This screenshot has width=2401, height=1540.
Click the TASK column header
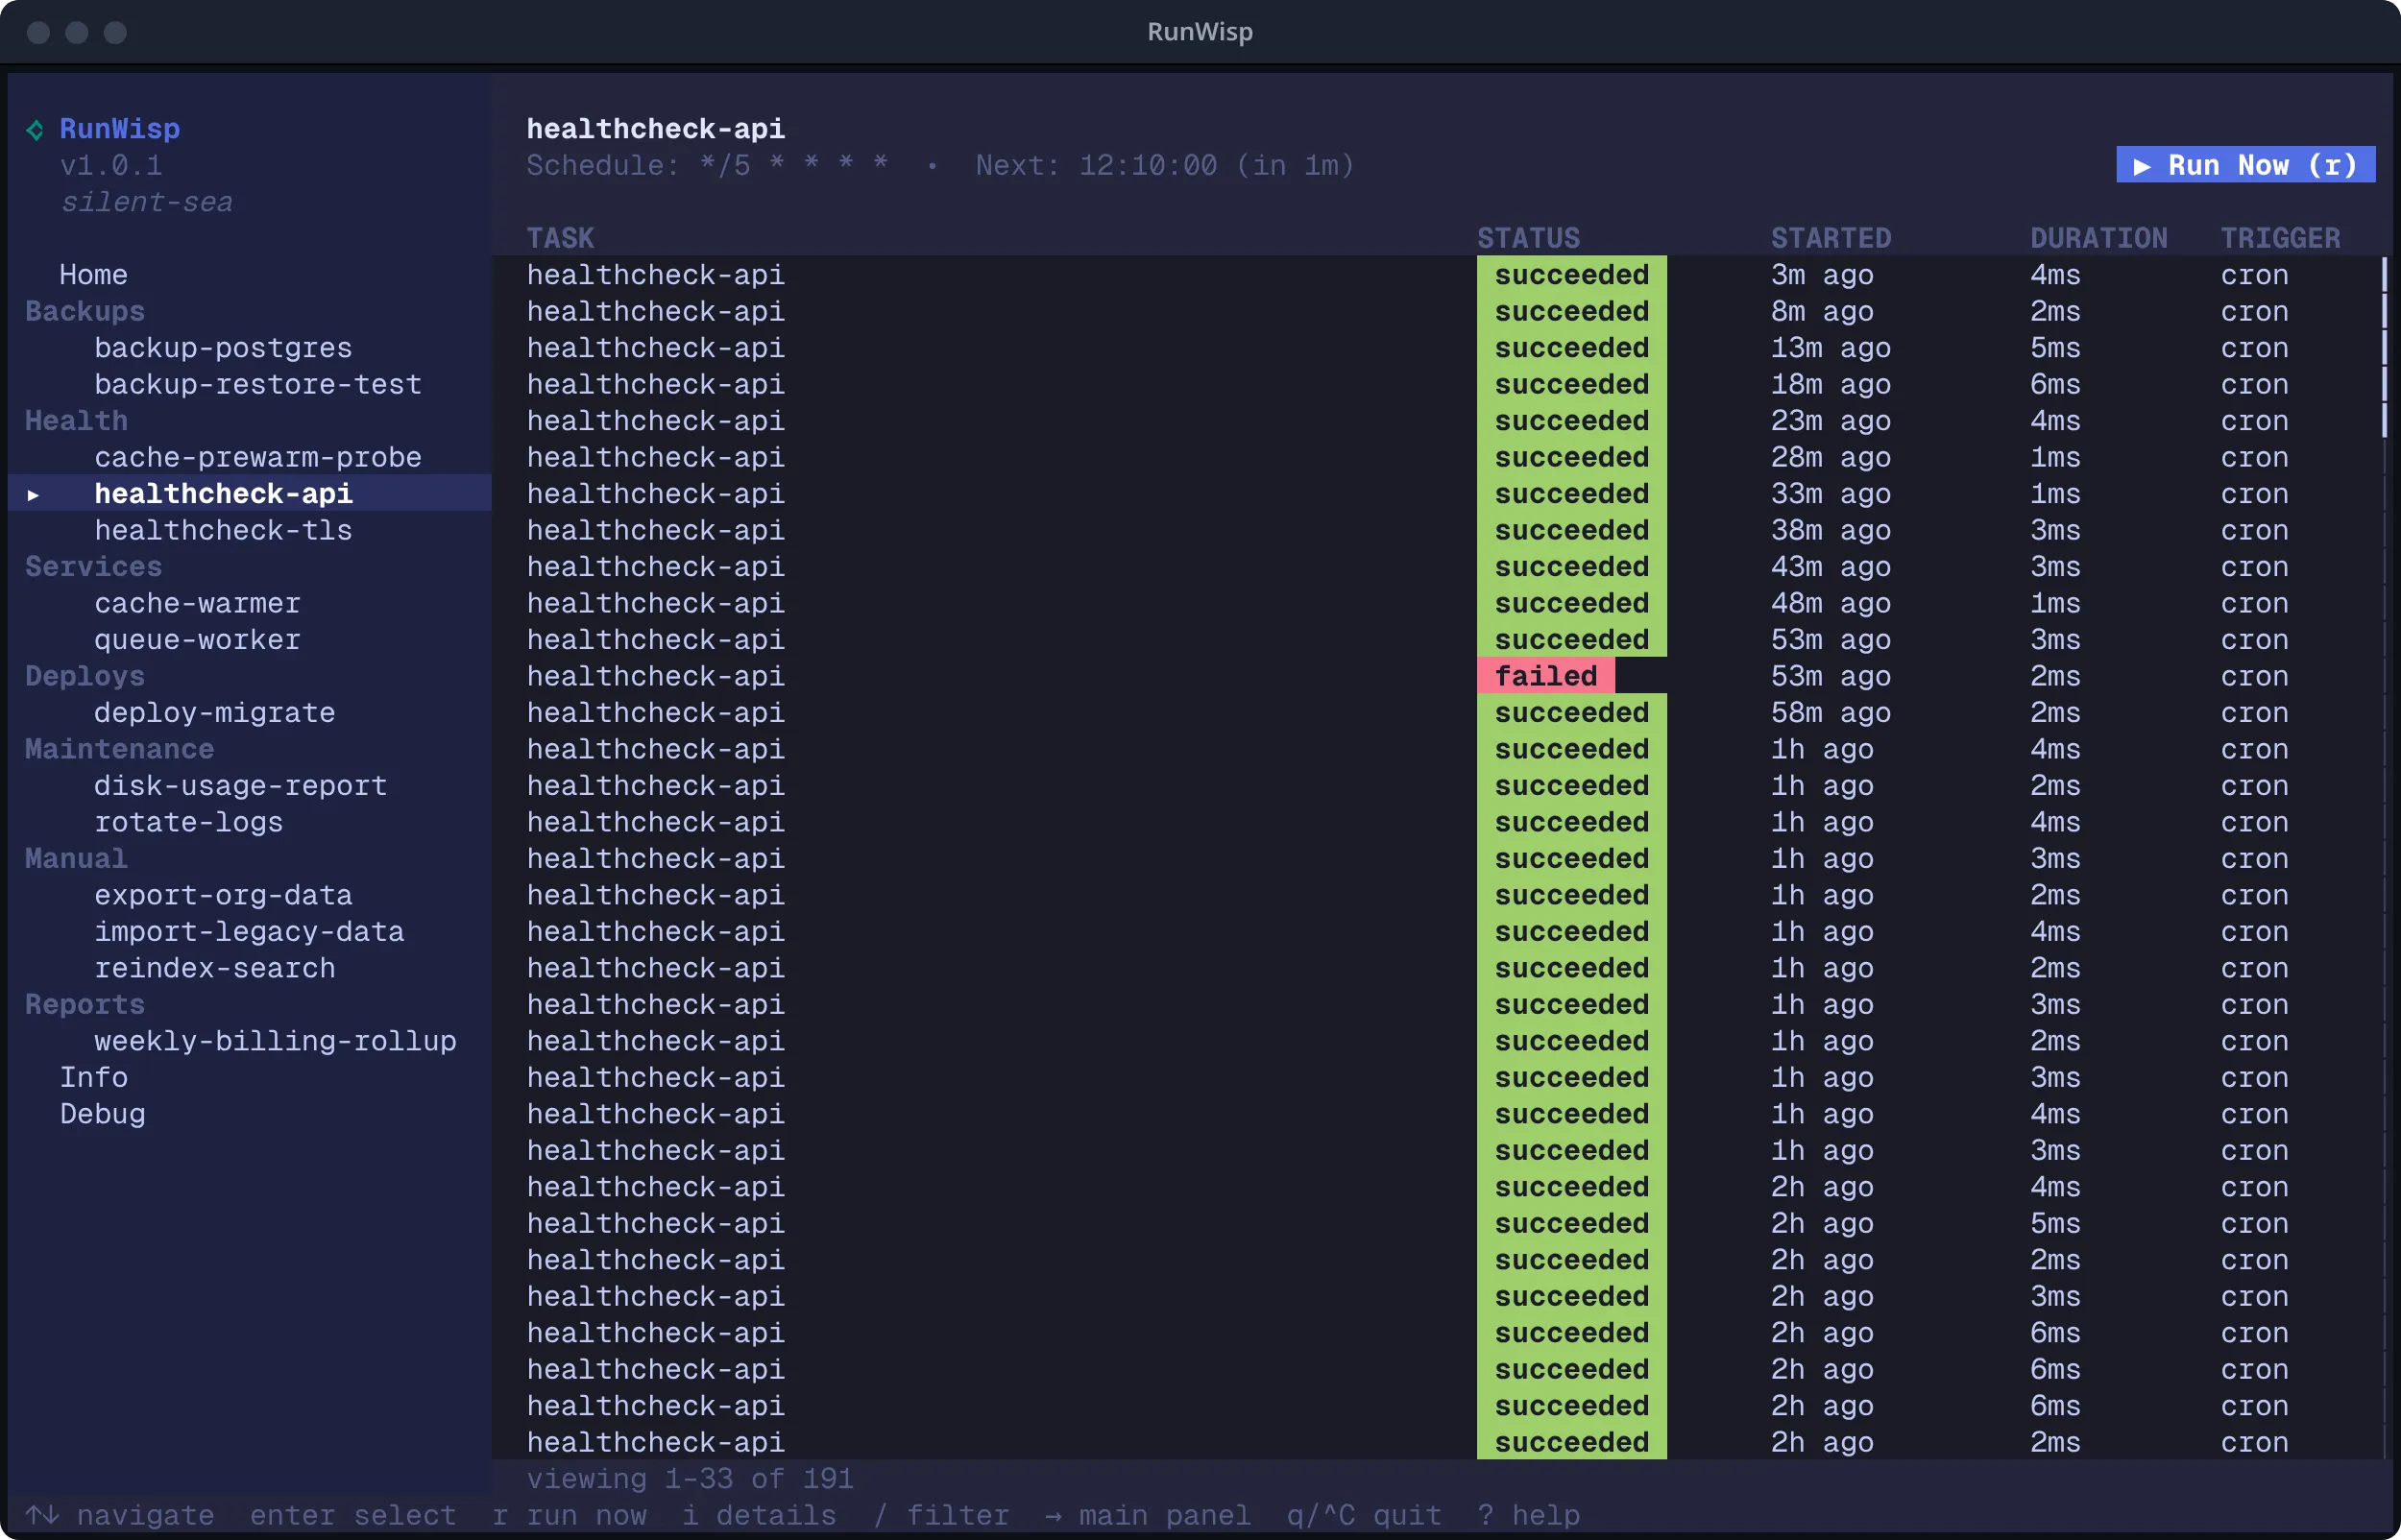pos(560,238)
